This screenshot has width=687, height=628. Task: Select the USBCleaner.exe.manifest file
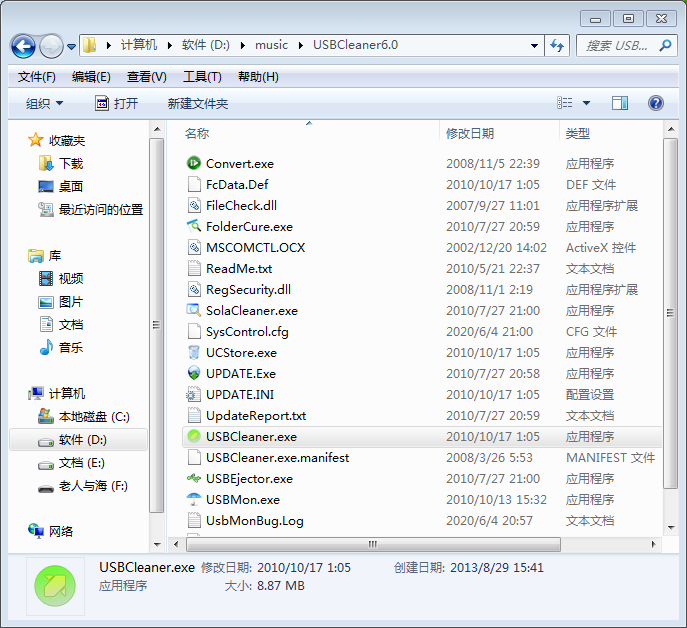tap(277, 458)
